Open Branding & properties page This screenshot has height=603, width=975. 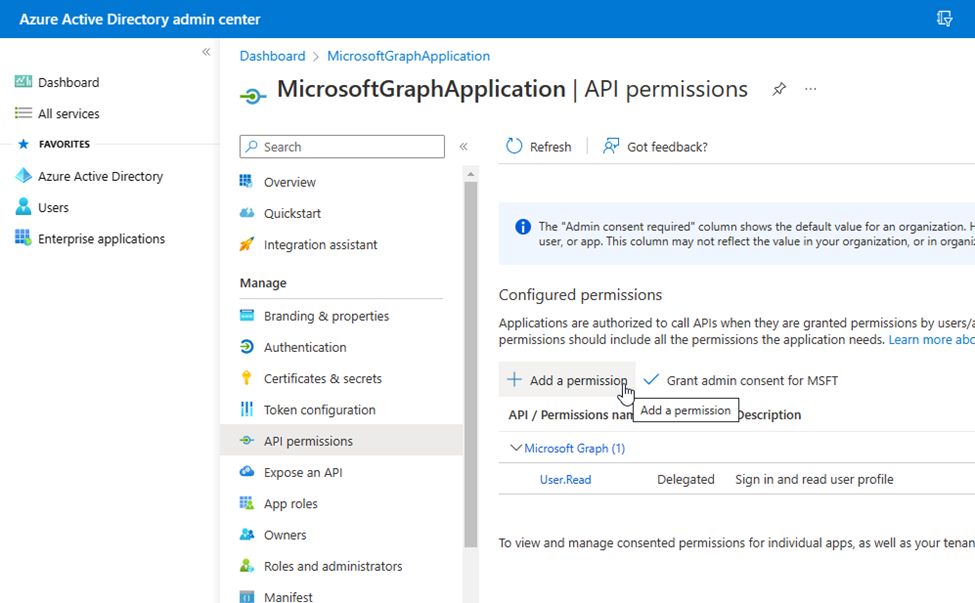coord(326,316)
